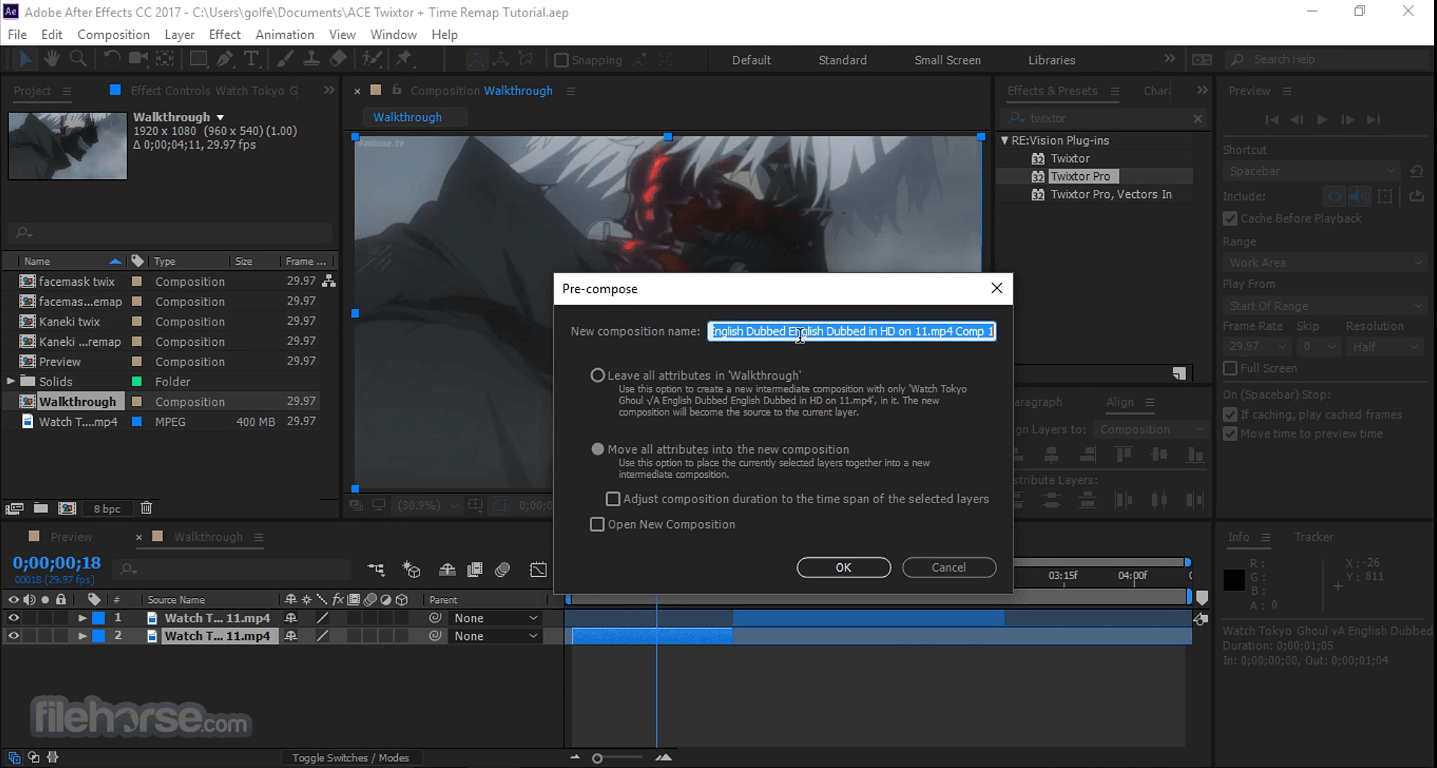Select the Brush tool

285,59
